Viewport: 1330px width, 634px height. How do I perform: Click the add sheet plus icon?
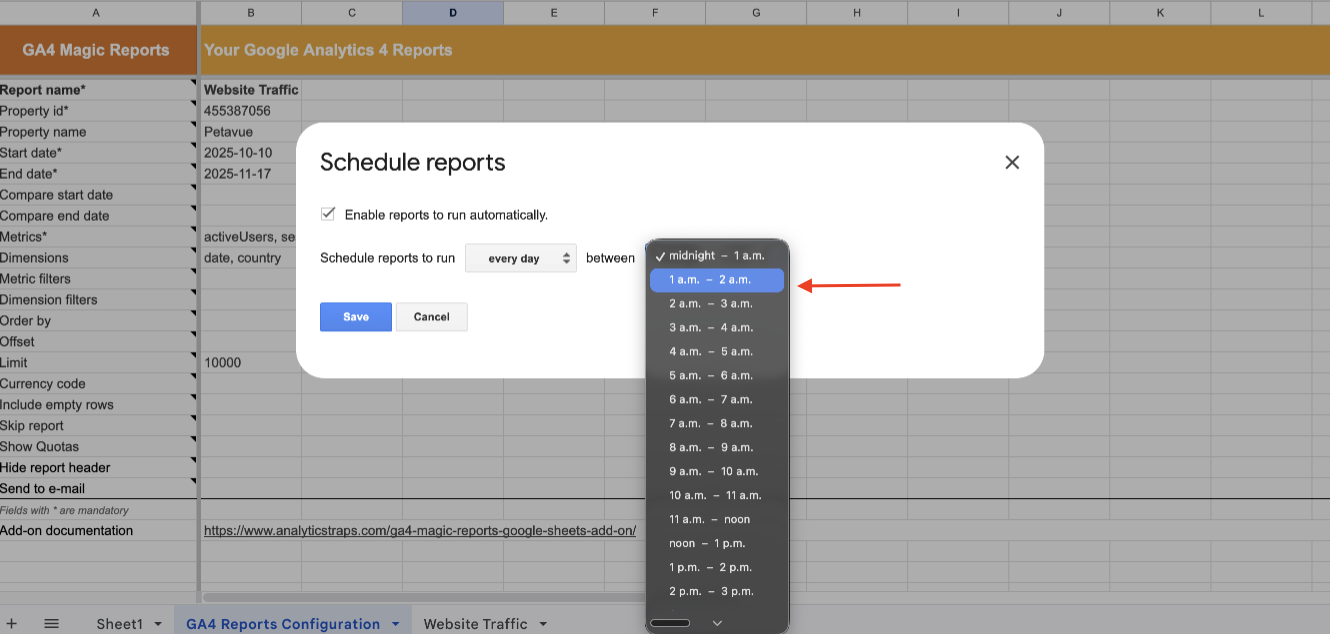point(12,624)
